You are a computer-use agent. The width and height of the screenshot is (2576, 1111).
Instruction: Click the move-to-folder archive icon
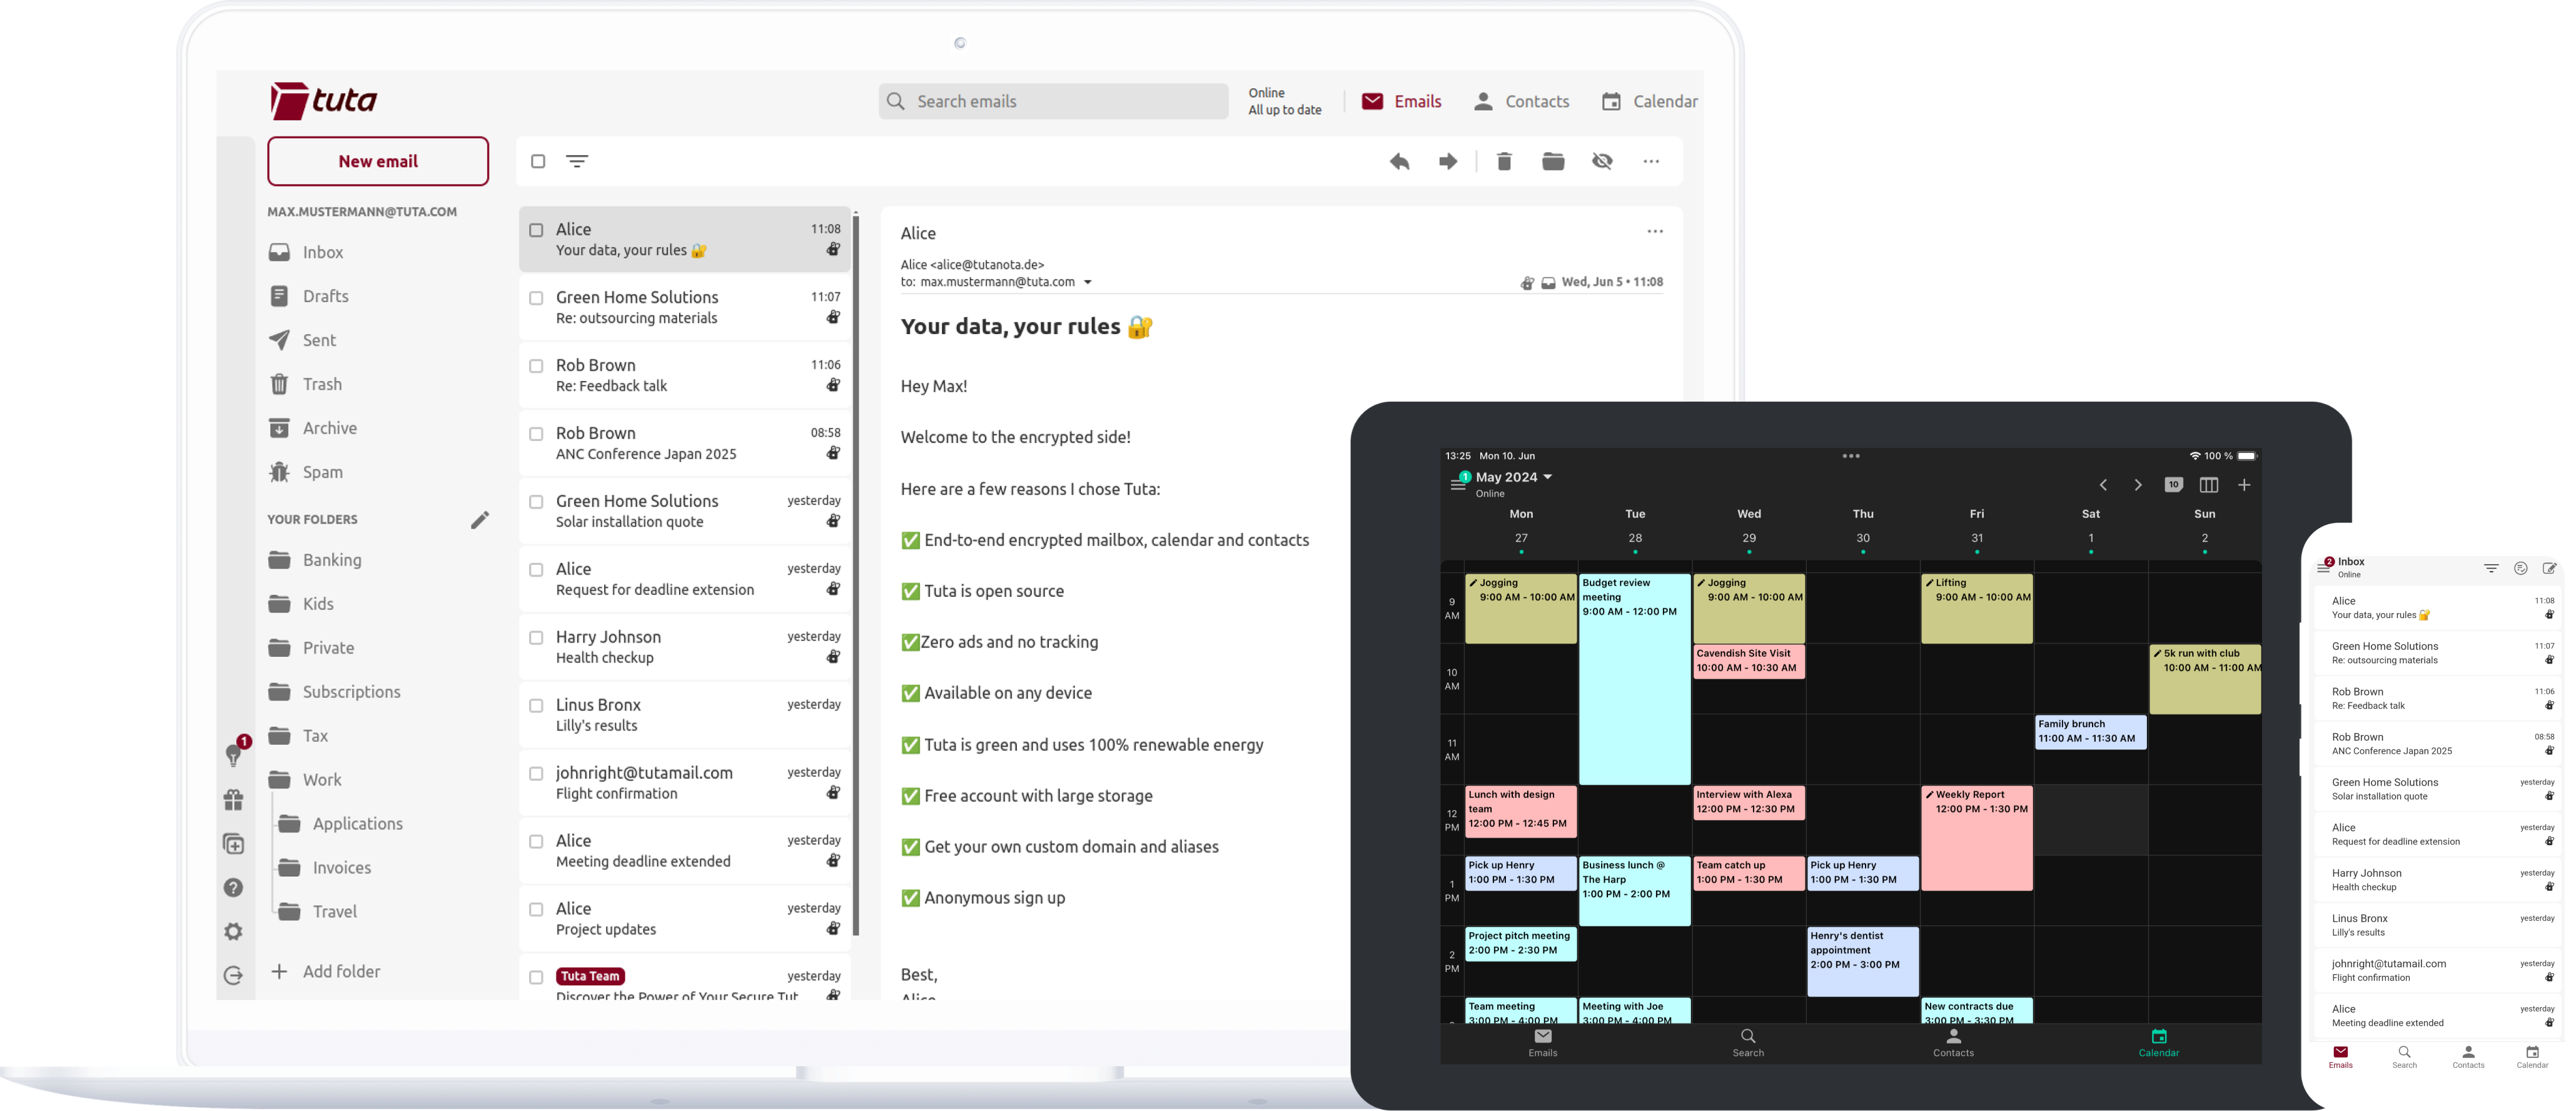click(1552, 161)
